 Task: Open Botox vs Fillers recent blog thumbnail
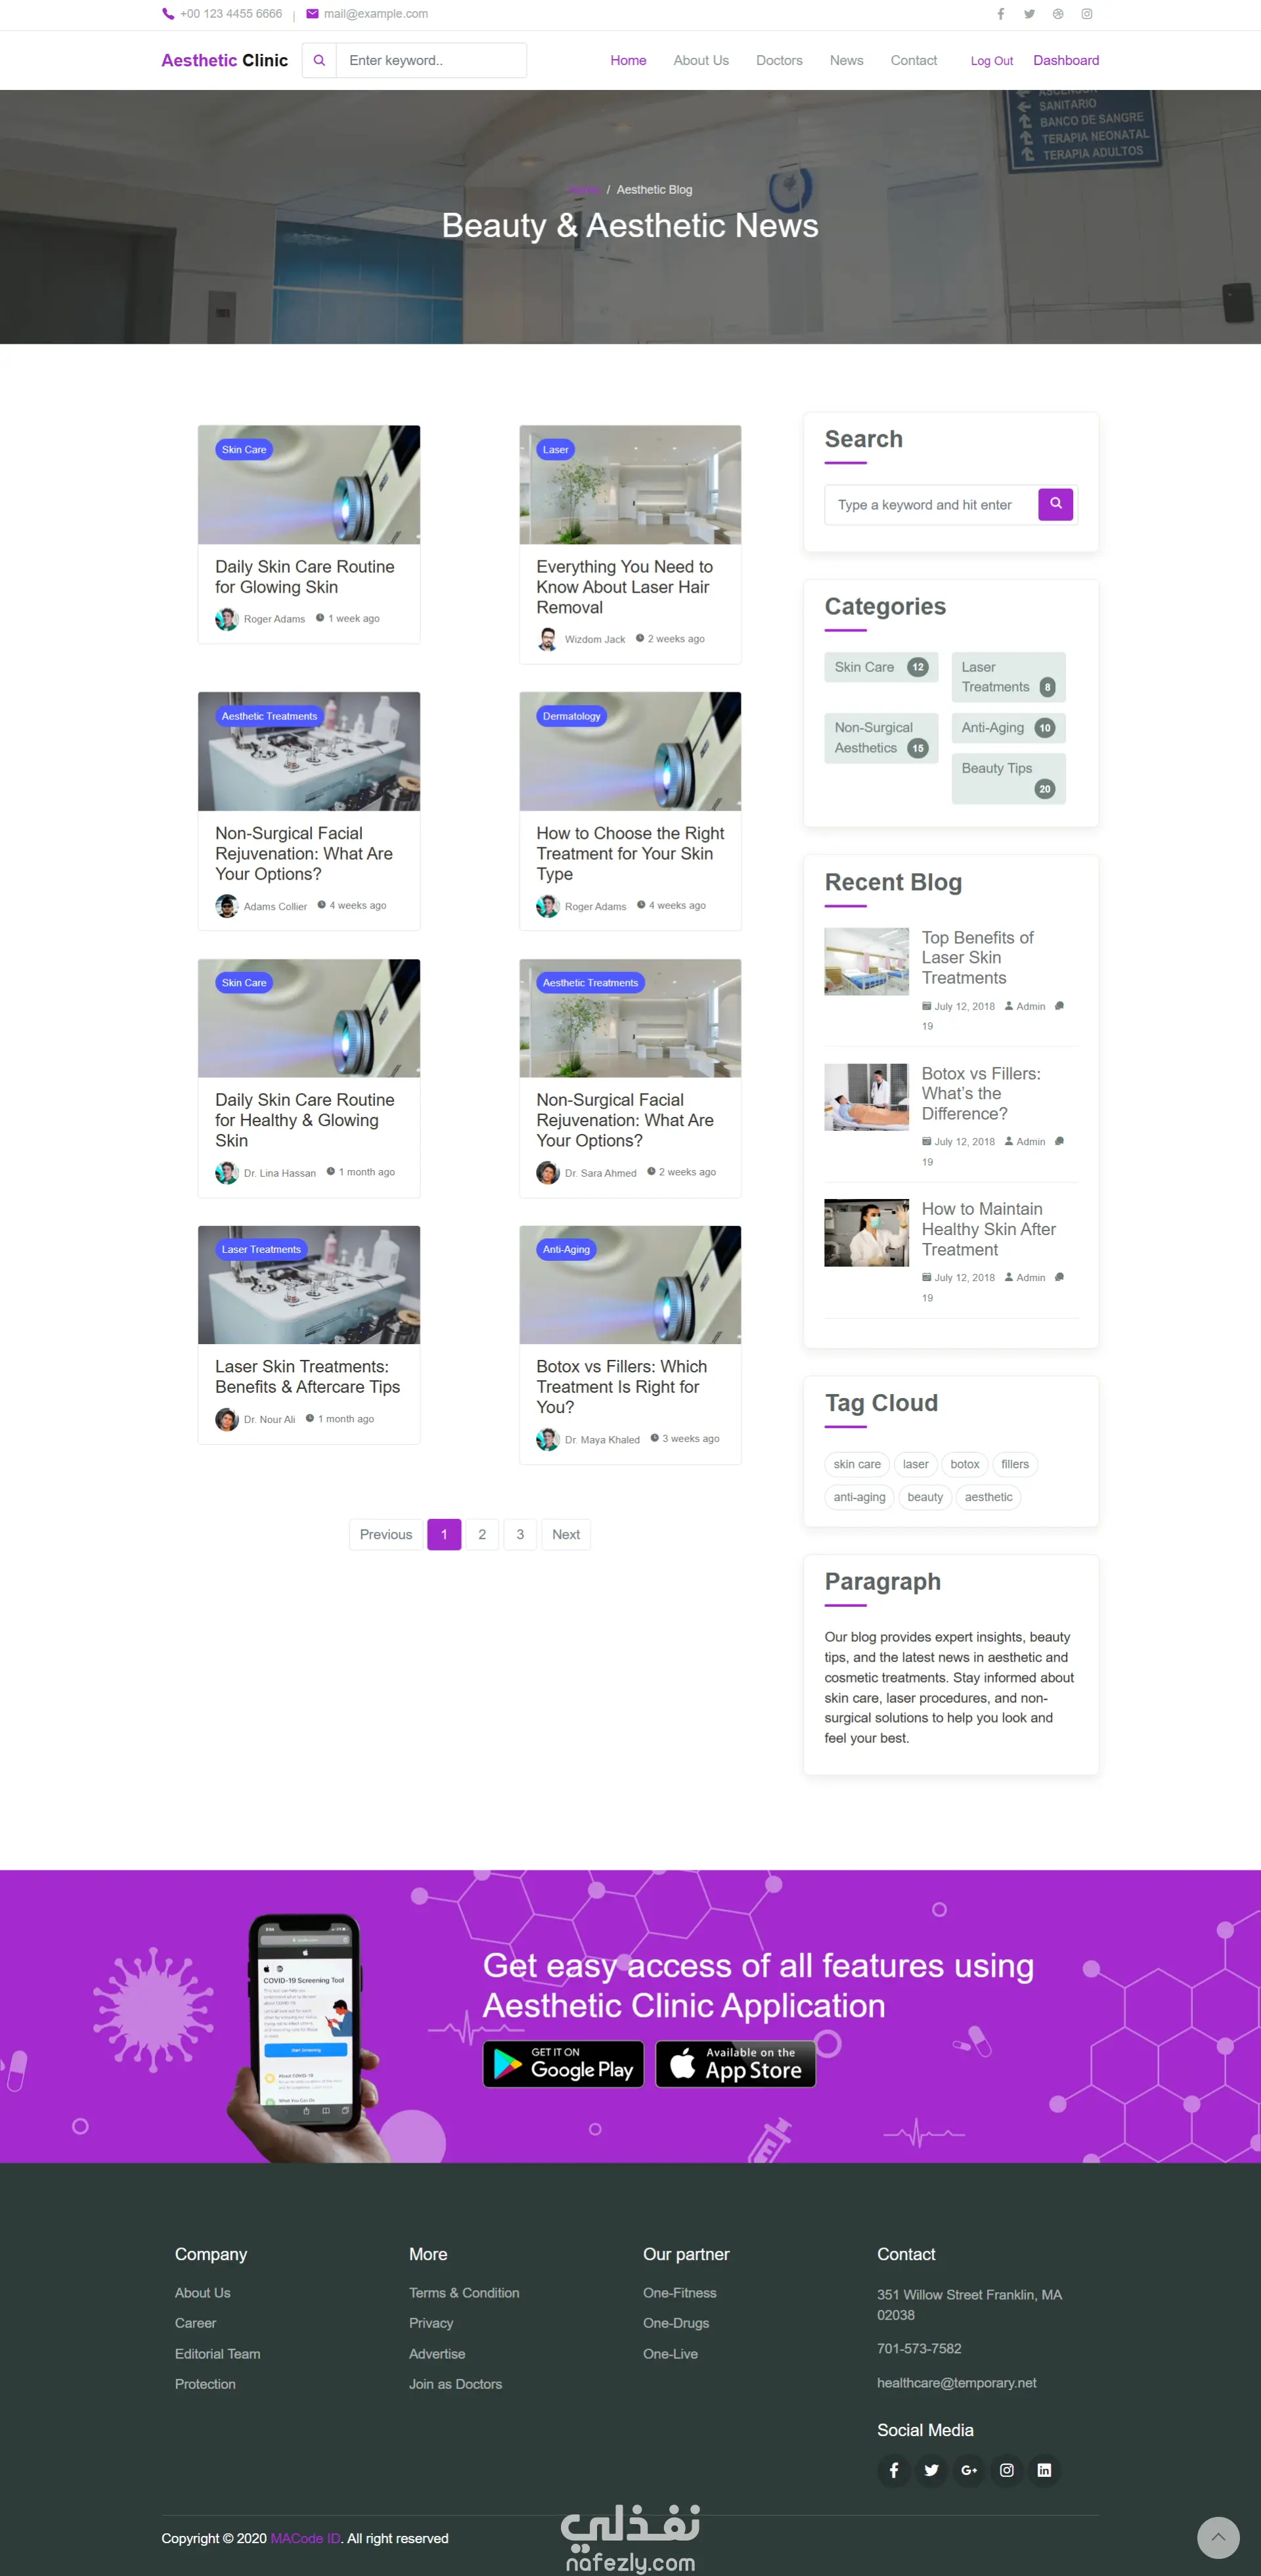click(866, 1097)
